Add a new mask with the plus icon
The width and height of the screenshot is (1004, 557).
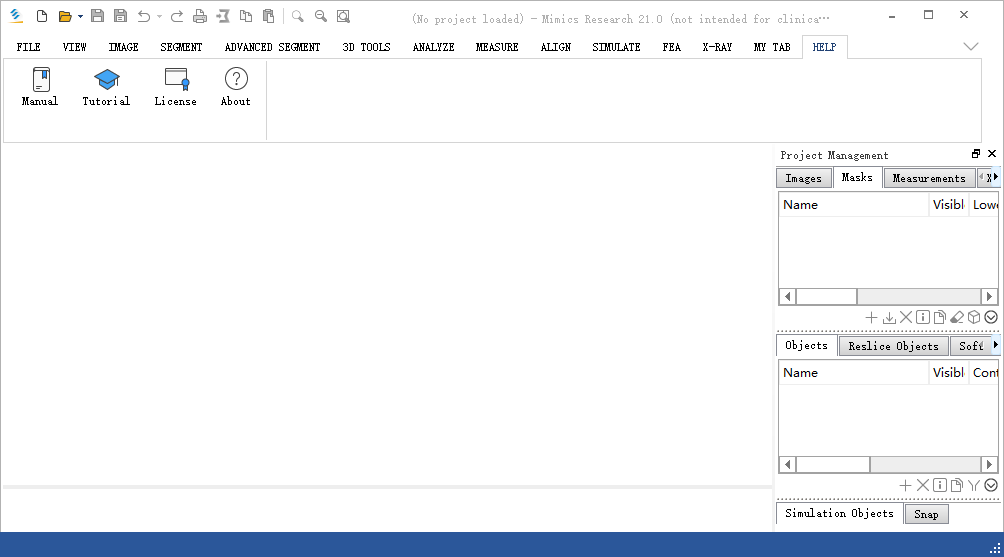click(x=871, y=318)
